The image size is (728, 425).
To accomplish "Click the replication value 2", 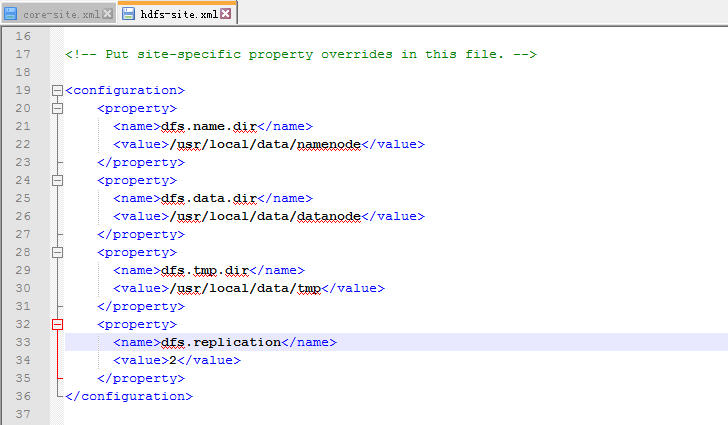I will tap(173, 360).
